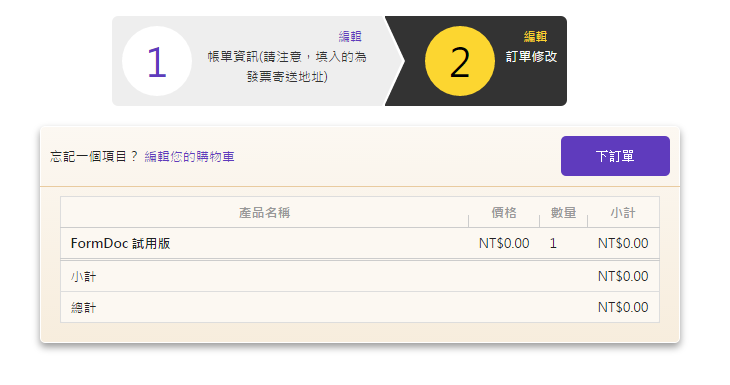Select the 訂單修改 step label

coord(531,56)
